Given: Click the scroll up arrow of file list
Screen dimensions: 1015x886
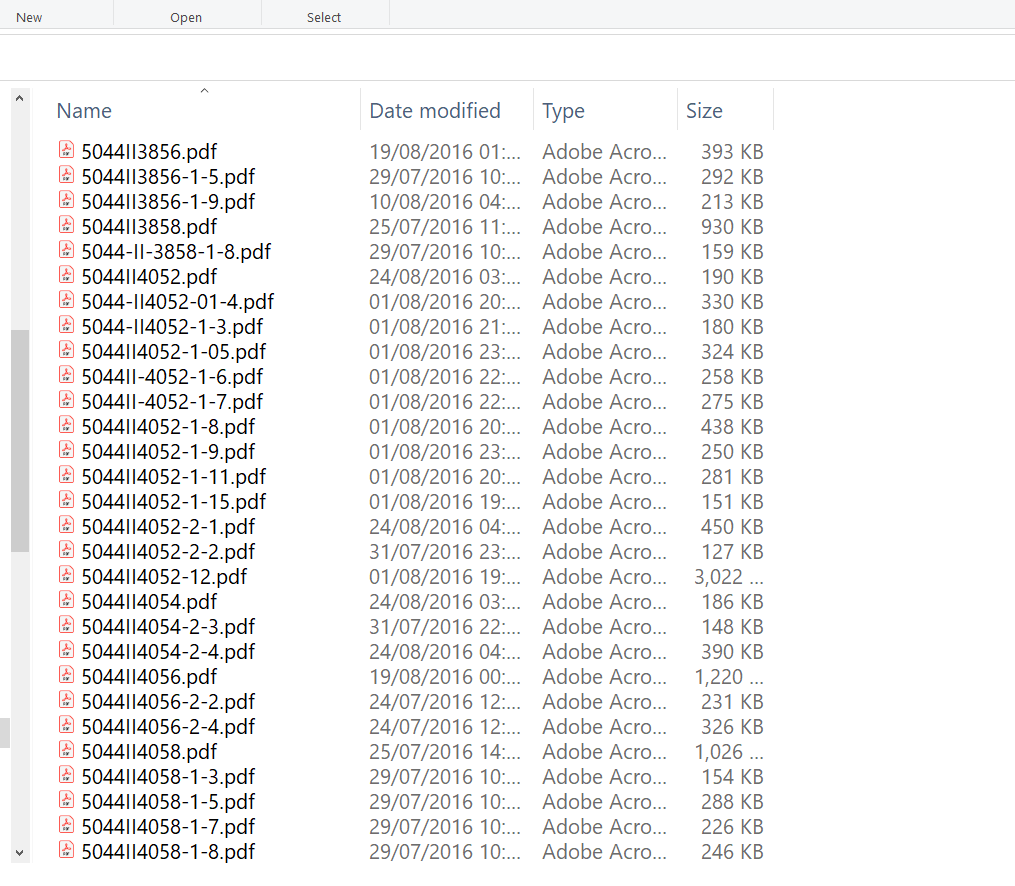Looking at the screenshot, I should point(20,99).
